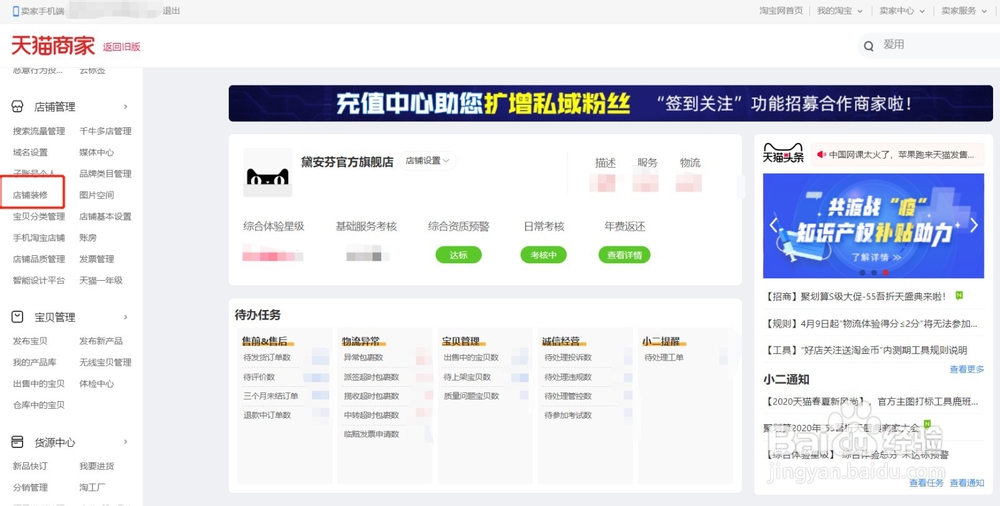Open 宝贝分类管理 in sidebar
The height and width of the screenshot is (506, 1000).
tap(39, 216)
